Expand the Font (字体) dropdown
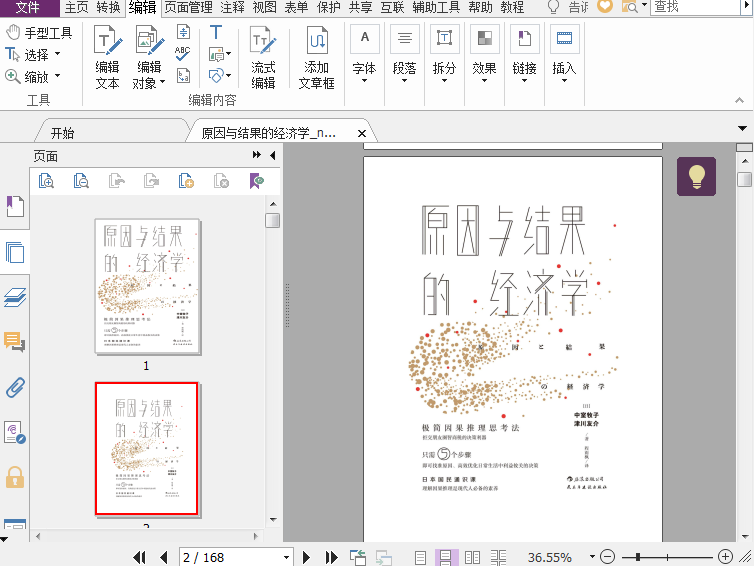This screenshot has width=754, height=566. coord(364,82)
